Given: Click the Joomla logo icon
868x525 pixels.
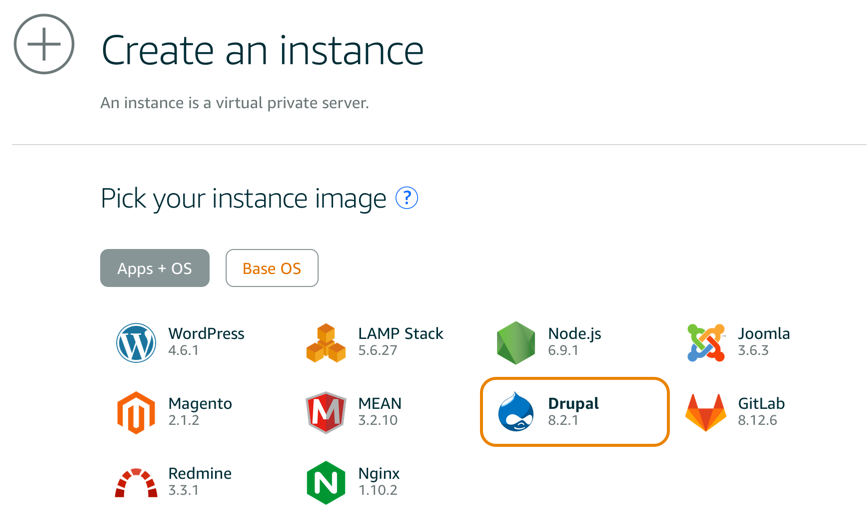Looking at the screenshot, I should [x=706, y=343].
